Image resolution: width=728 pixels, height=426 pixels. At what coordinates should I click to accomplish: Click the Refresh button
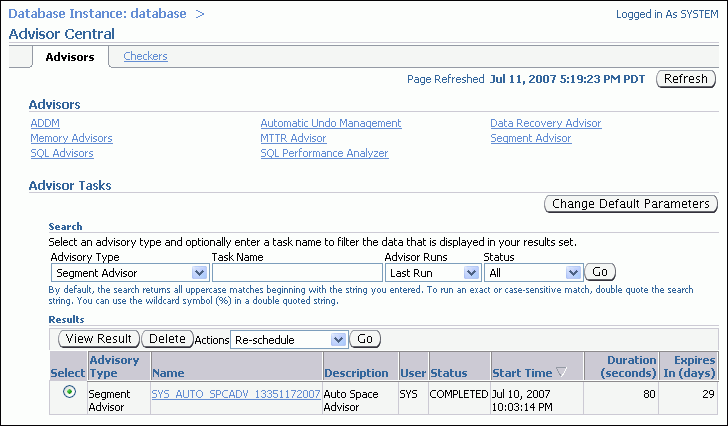(685, 79)
